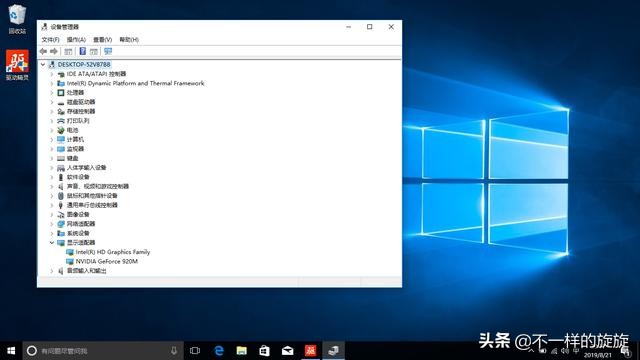Open the 文件(F) menu
Viewport: 640px width, 360px height.
click(x=50, y=40)
